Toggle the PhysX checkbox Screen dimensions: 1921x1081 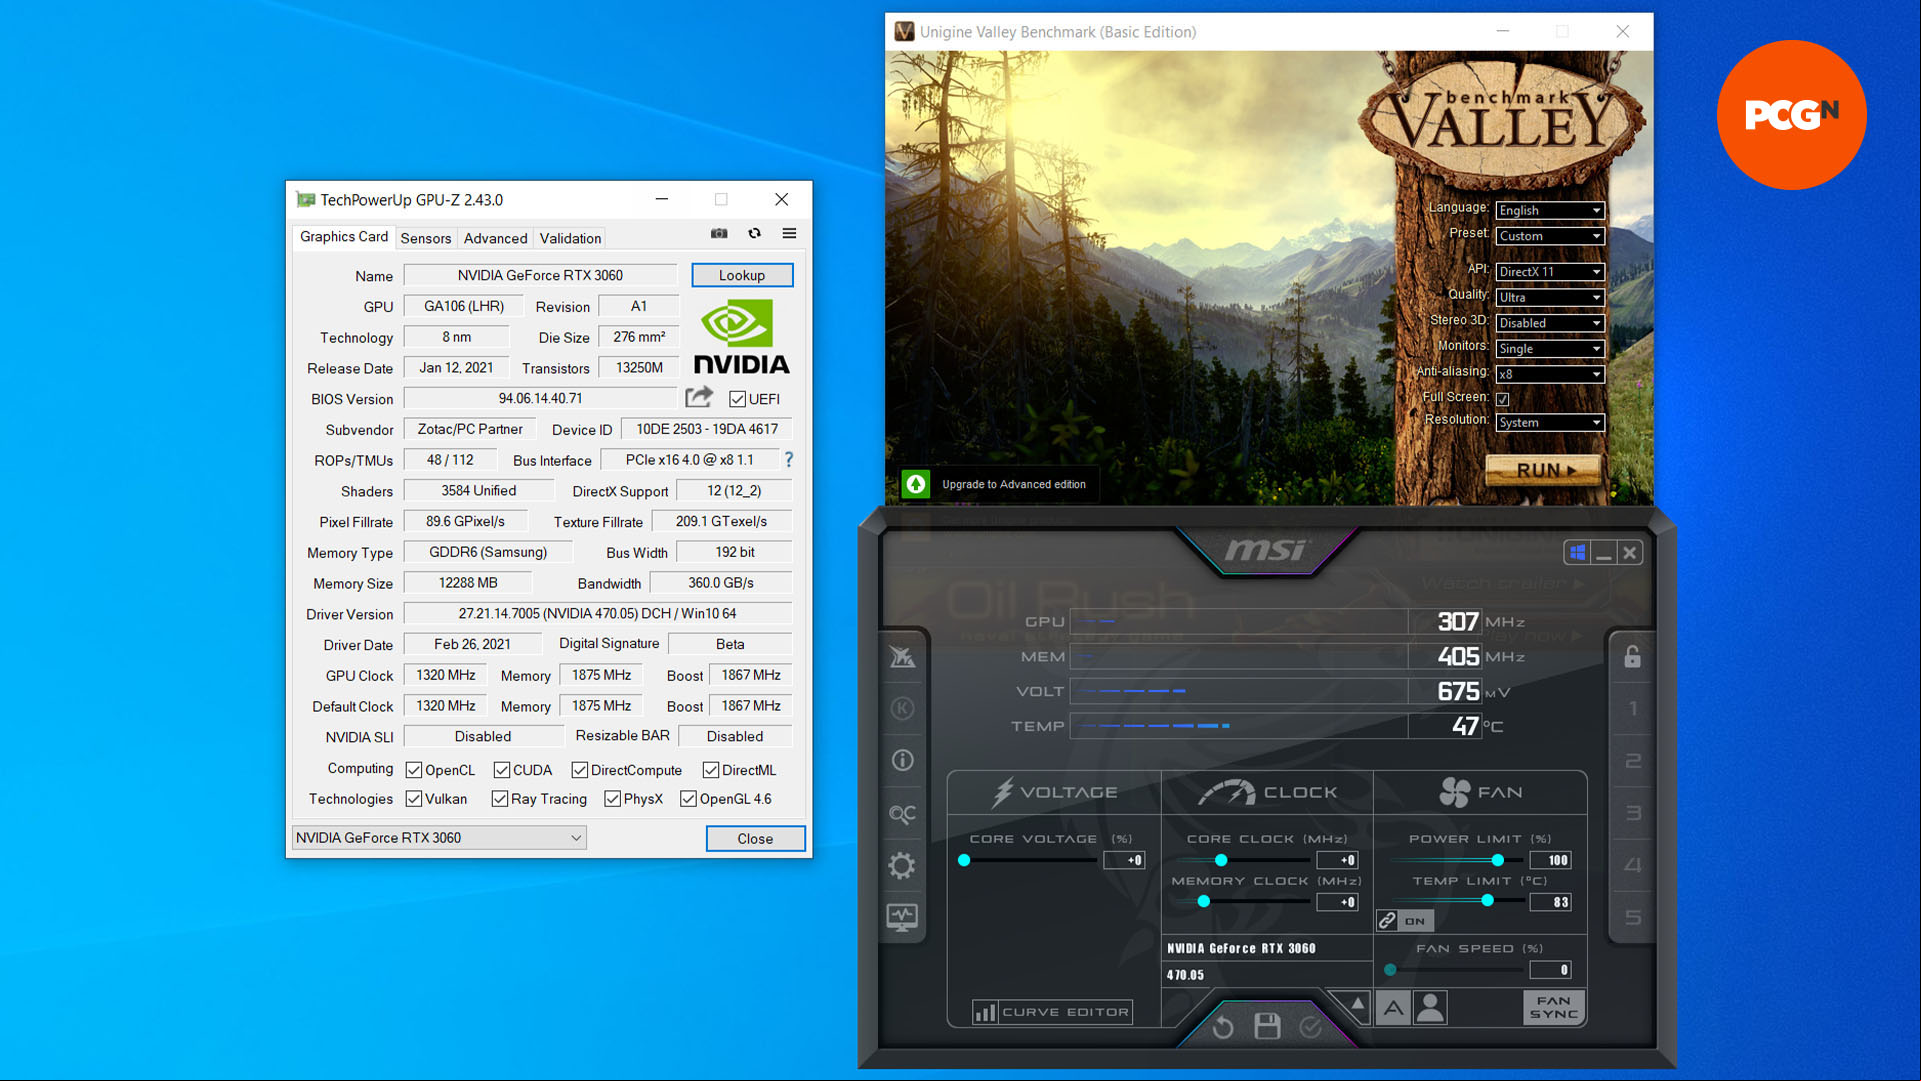pos(613,799)
